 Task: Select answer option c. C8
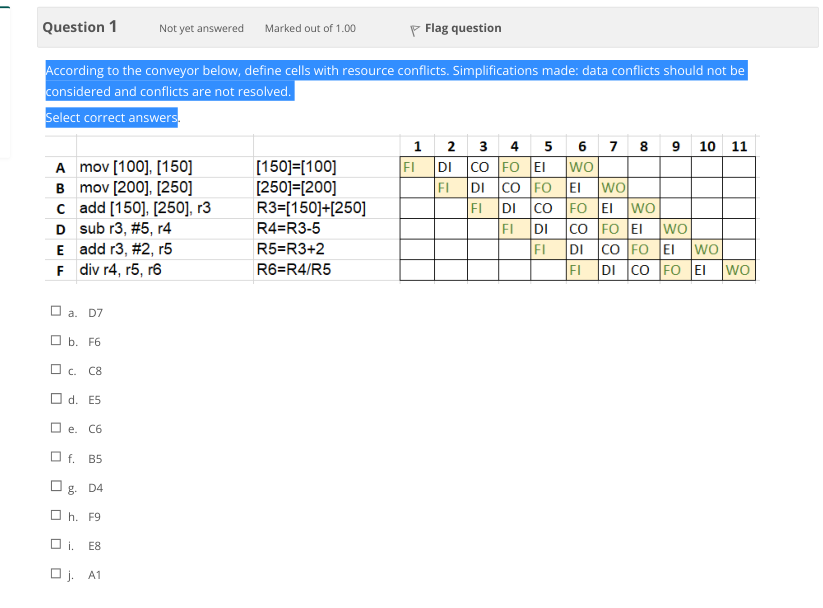tap(56, 368)
